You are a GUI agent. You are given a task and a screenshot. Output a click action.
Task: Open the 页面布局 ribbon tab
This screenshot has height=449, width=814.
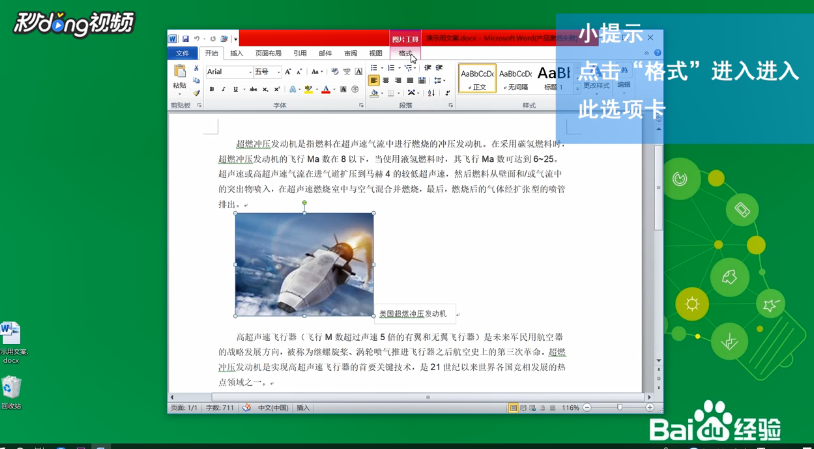tap(268, 53)
